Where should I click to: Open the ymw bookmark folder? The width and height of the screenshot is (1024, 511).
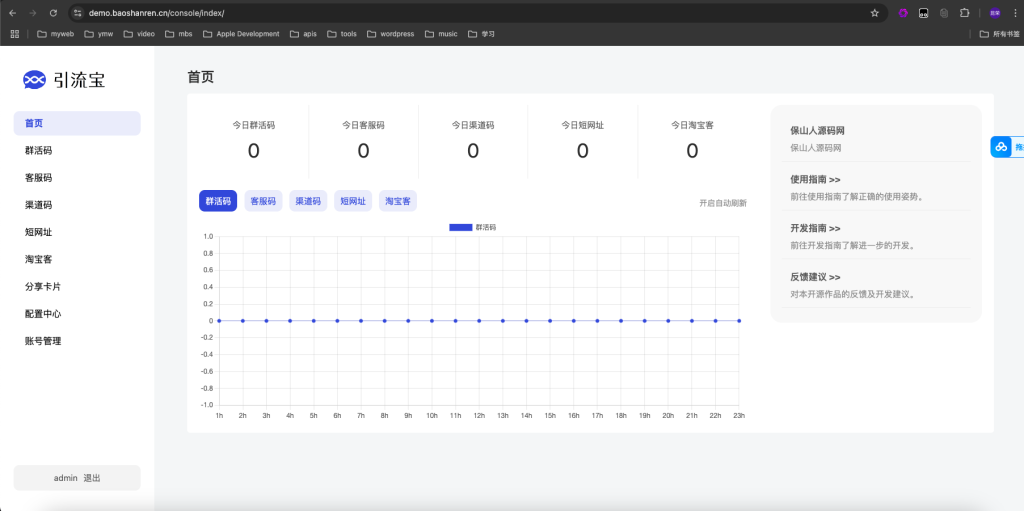pos(99,34)
